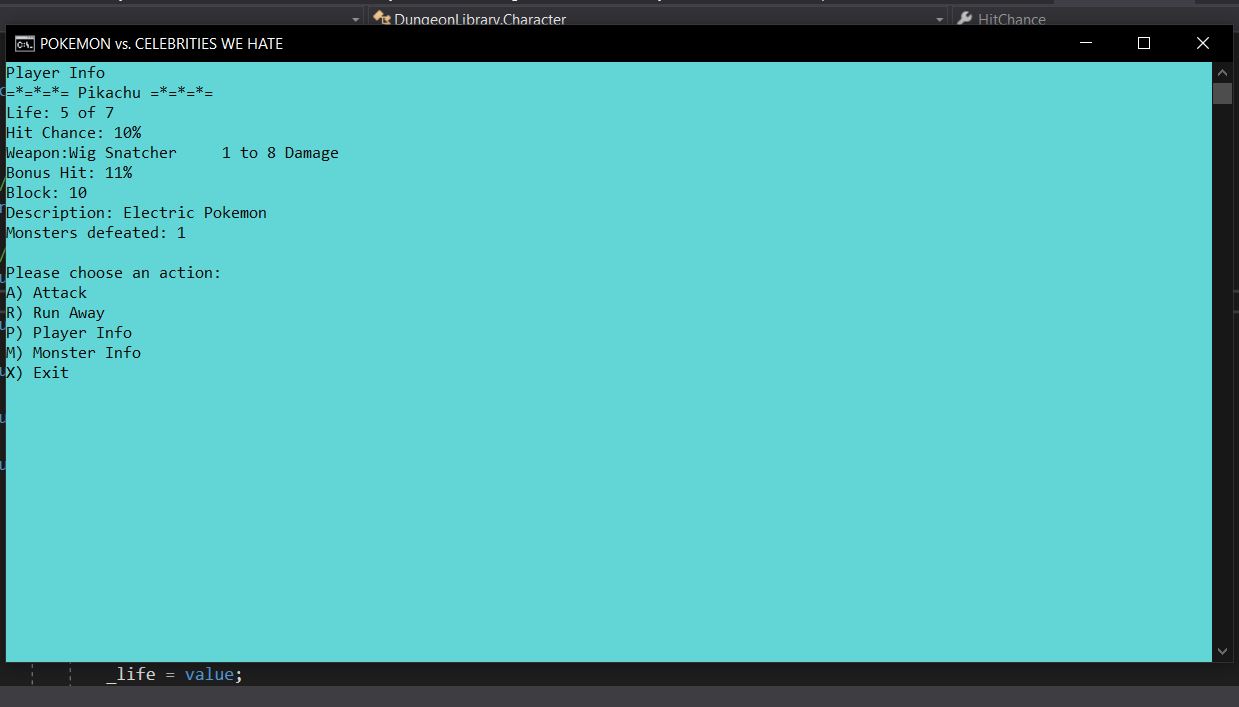Click the 'X) Exit' option line
The height and width of the screenshot is (707, 1239).
pyautogui.click(x=38, y=373)
